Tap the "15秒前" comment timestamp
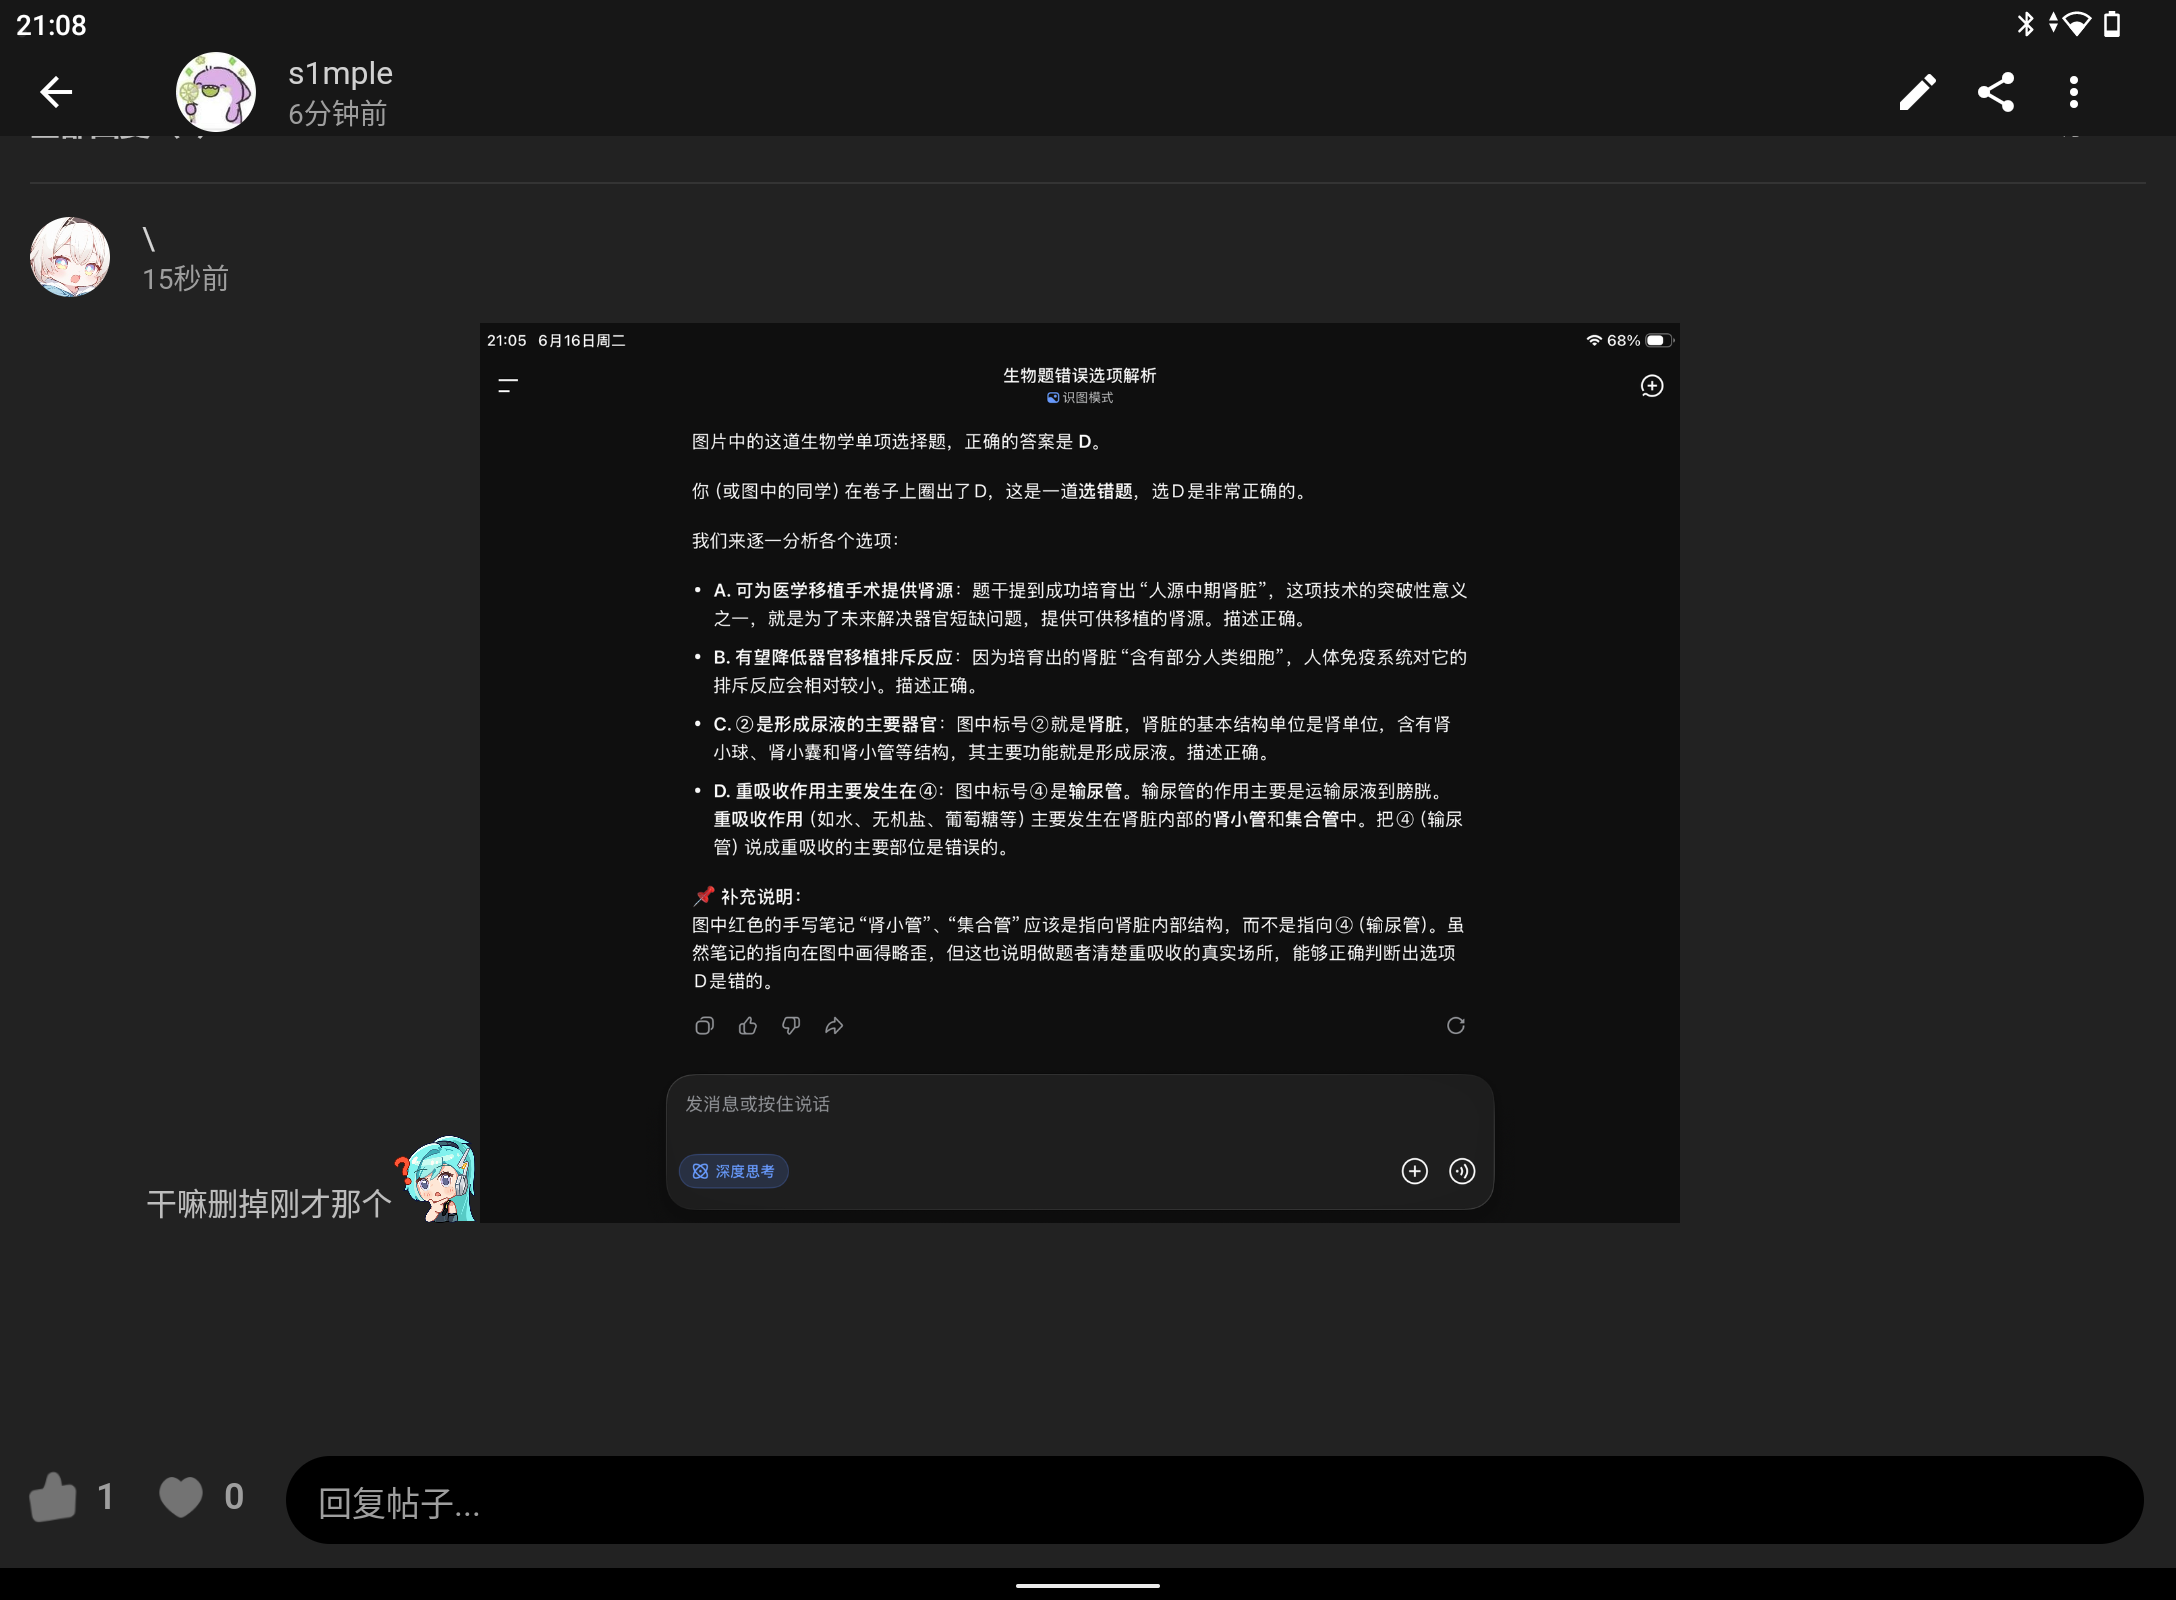2176x1600 pixels. (x=186, y=279)
